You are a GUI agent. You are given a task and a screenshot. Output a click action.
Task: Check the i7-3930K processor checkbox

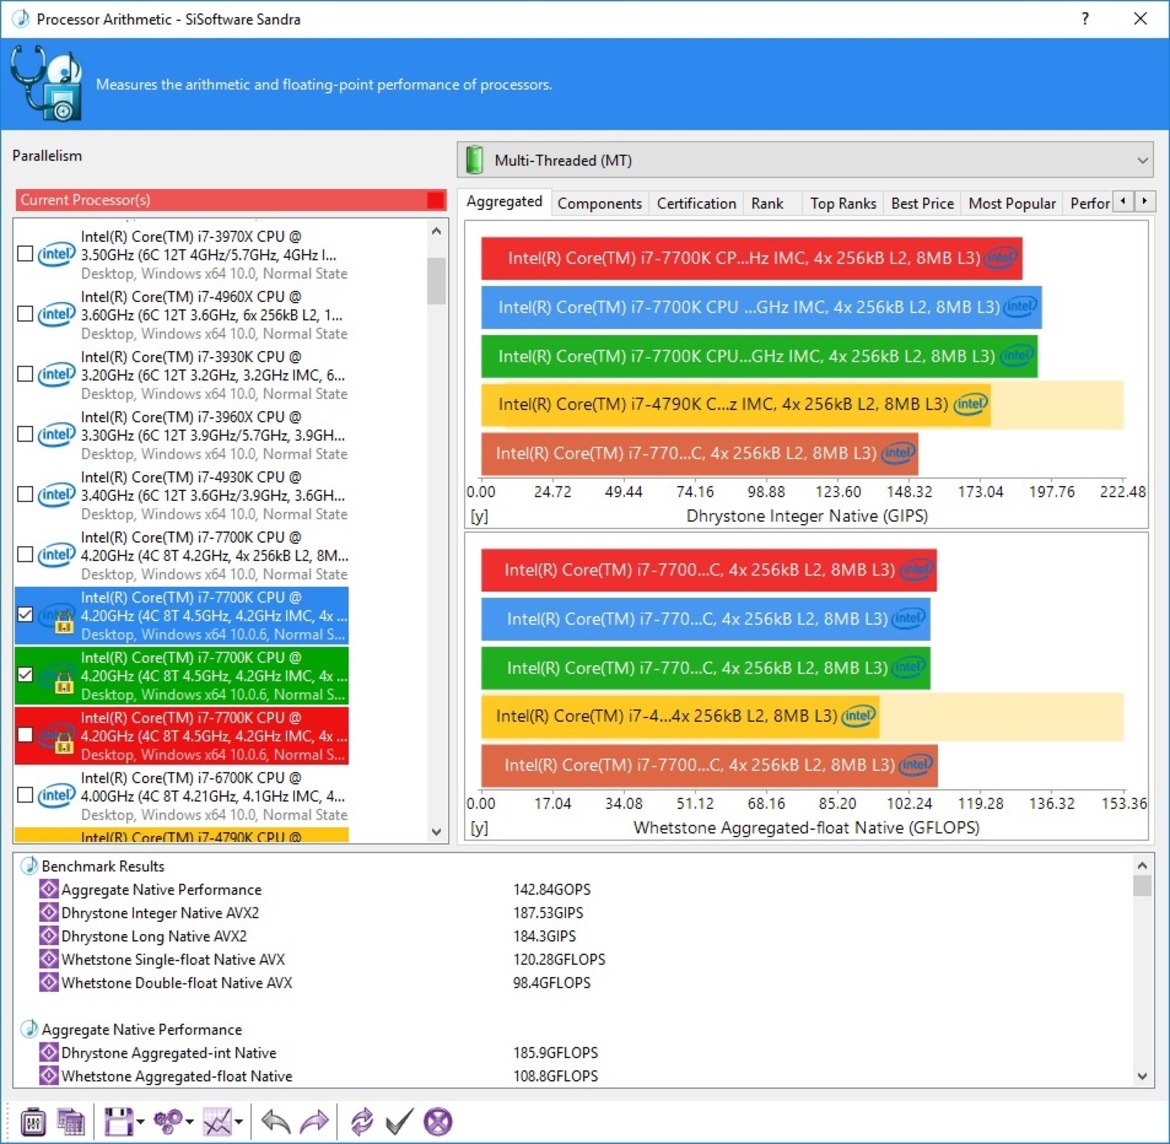25,375
